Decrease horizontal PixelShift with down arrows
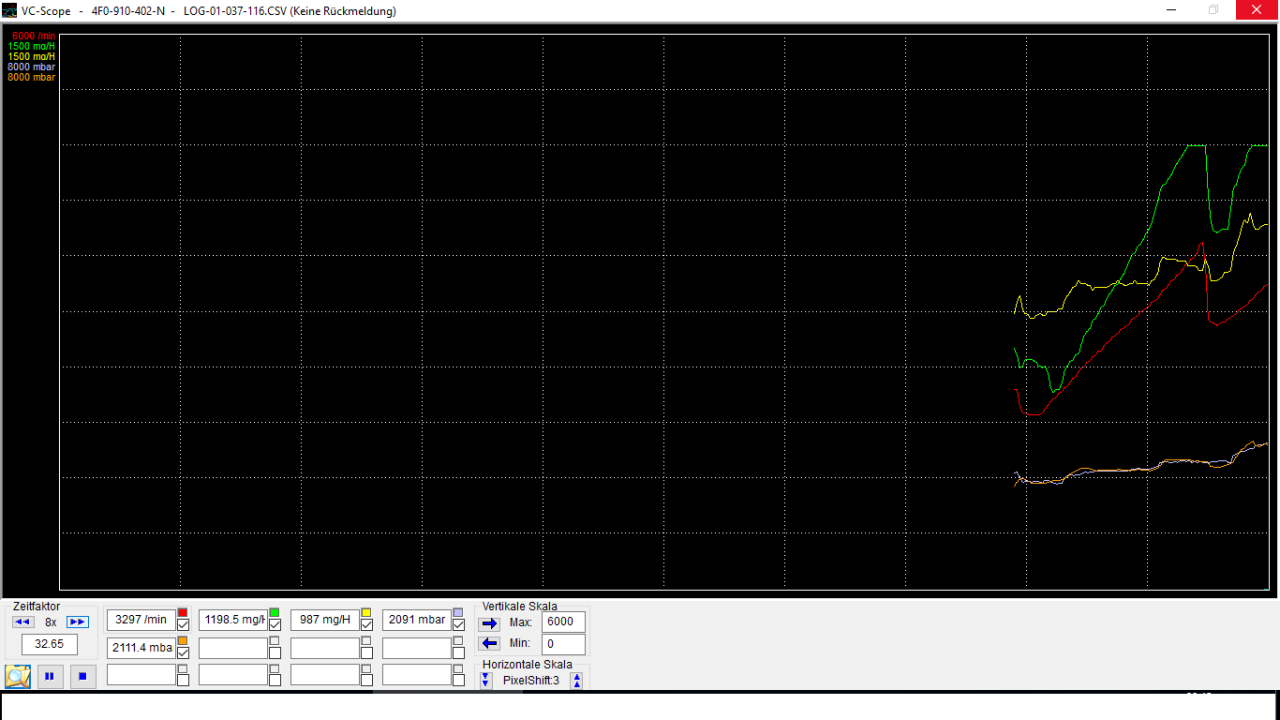Screen dimensions: 1280x720 (x=486, y=681)
